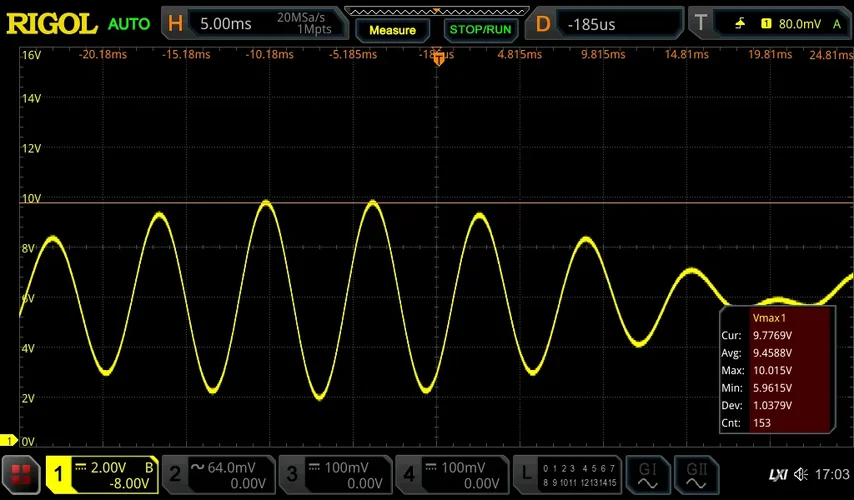This screenshot has height=500, width=854.
Task: Select the Vmax1 measurement header
Action: tap(769, 318)
